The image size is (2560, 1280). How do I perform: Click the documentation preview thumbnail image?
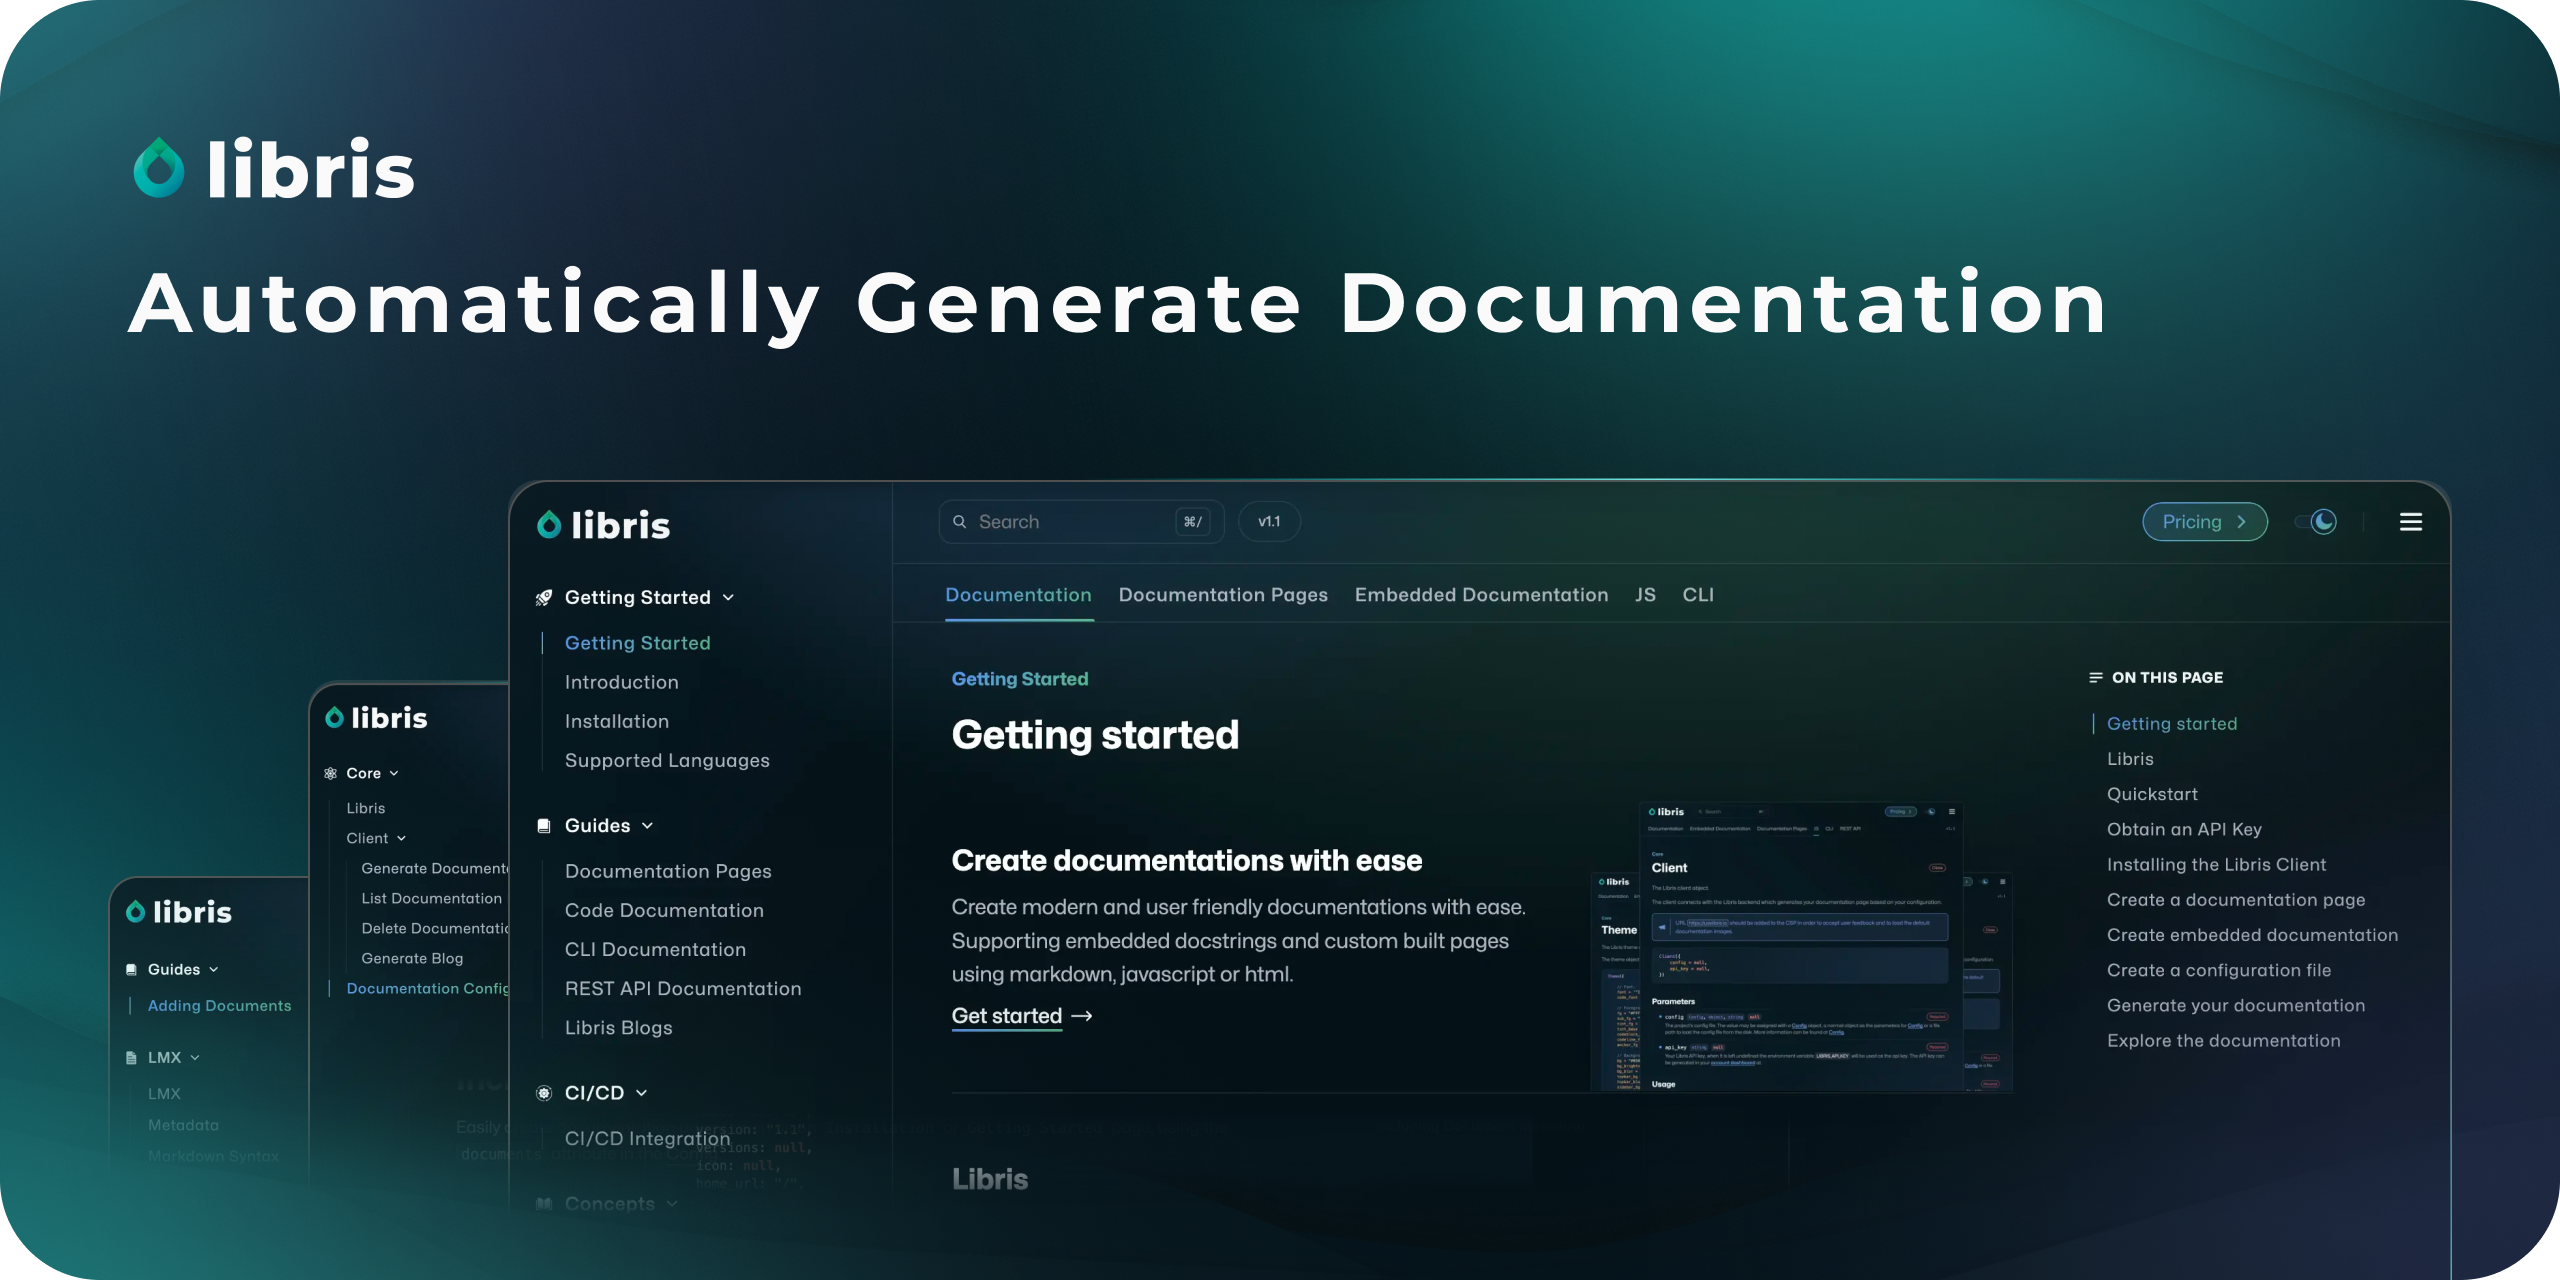click(x=1800, y=945)
